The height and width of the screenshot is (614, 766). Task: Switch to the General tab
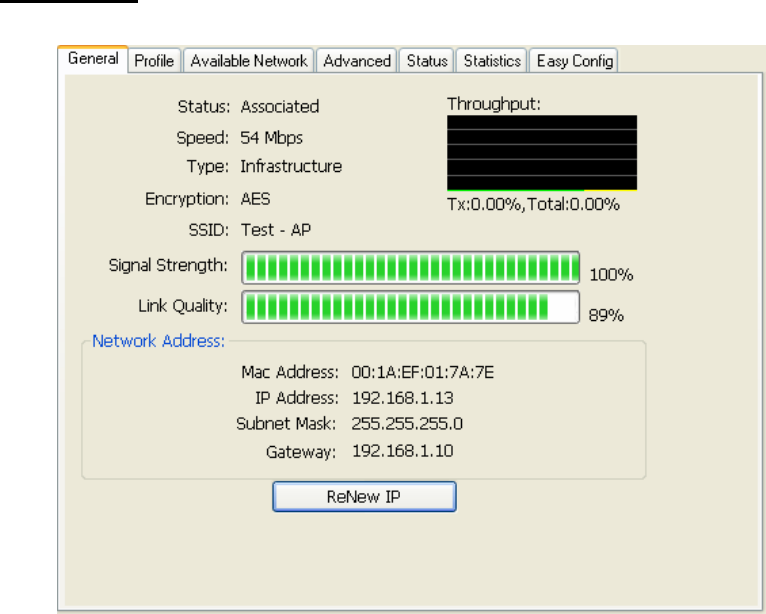coord(93,59)
